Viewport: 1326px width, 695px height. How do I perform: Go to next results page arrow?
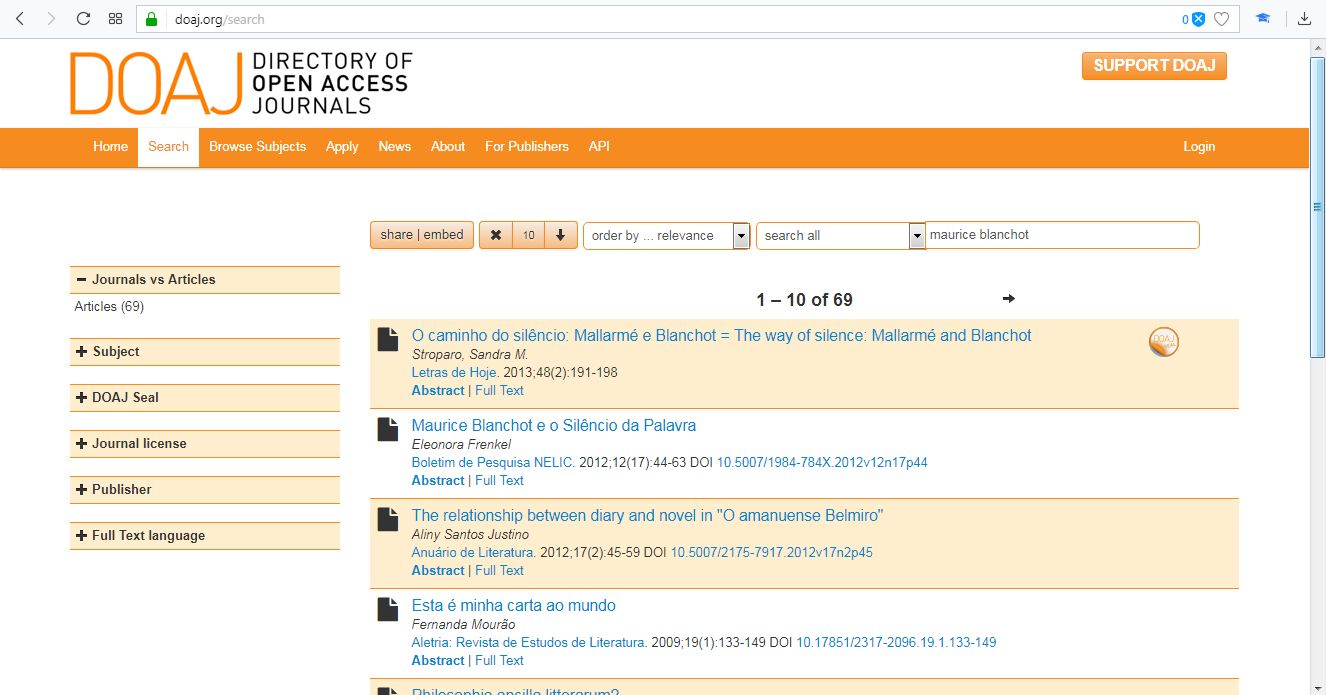(x=1008, y=298)
